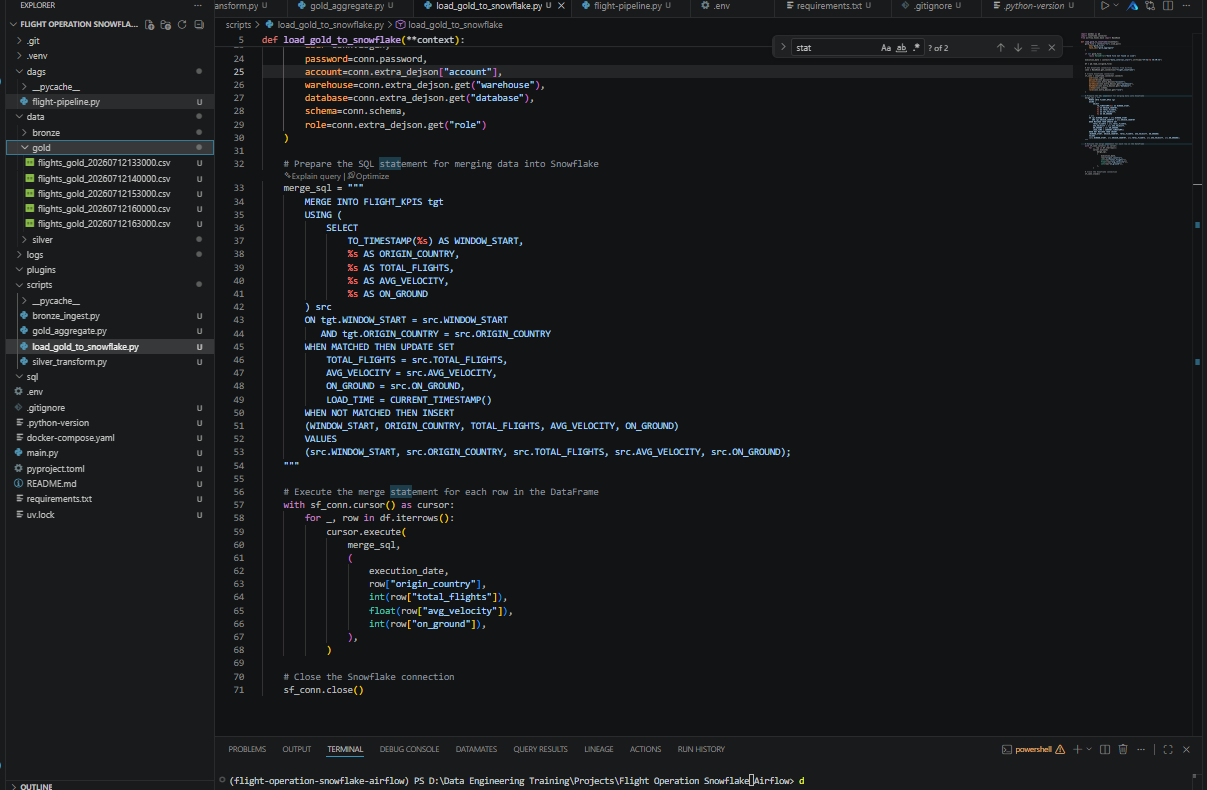The width and height of the screenshot is (1207, 790).
Task: Open the OUTPUT panel tab
Action: coord(296,749)
